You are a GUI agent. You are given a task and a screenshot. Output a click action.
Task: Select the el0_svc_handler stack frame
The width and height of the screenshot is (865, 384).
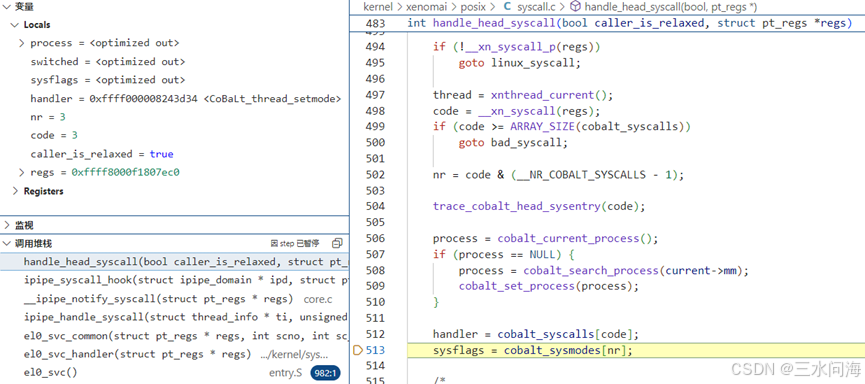coord(174,354)
